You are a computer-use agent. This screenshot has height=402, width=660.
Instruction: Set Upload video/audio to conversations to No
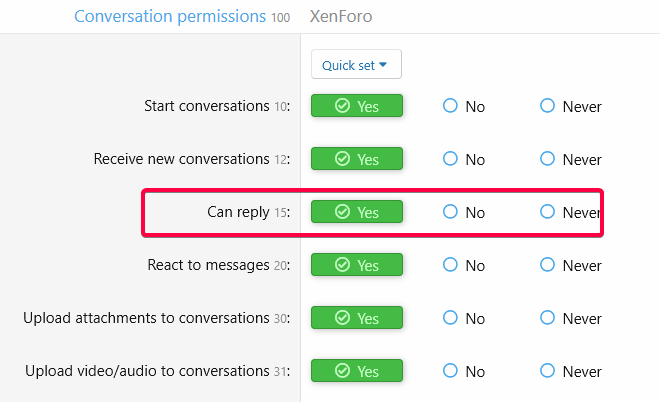(x=450, y=371)
